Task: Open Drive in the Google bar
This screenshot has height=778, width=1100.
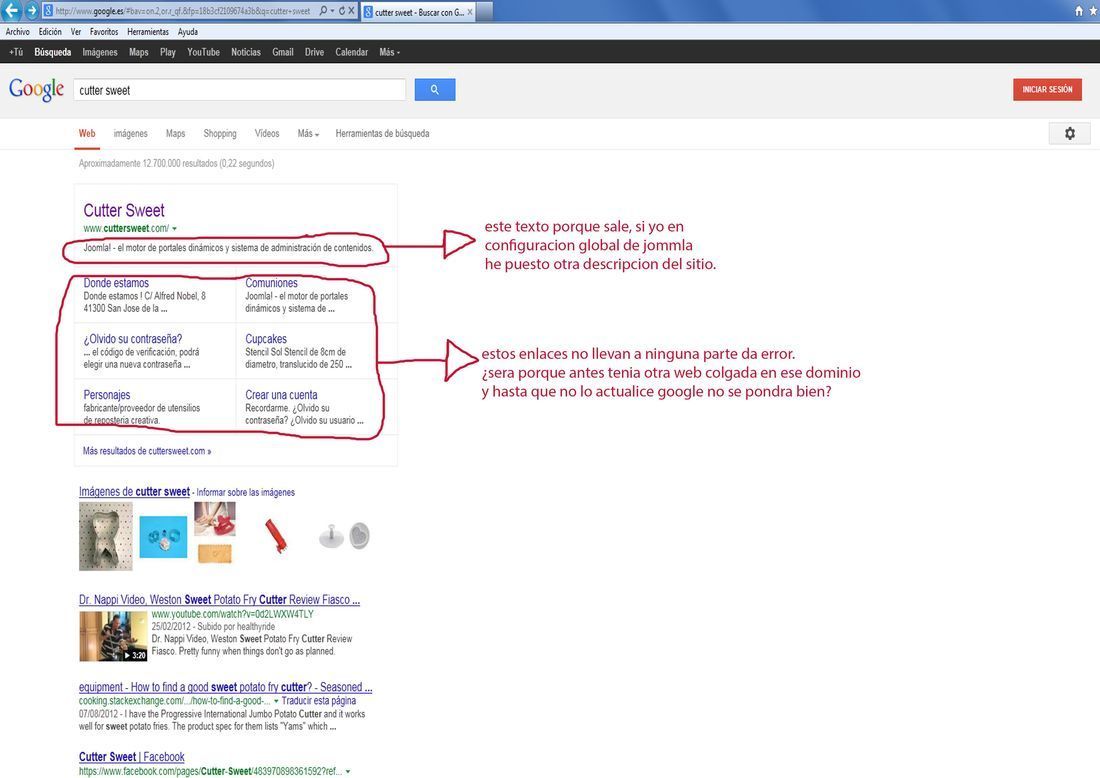Action: tap(314, 52)
